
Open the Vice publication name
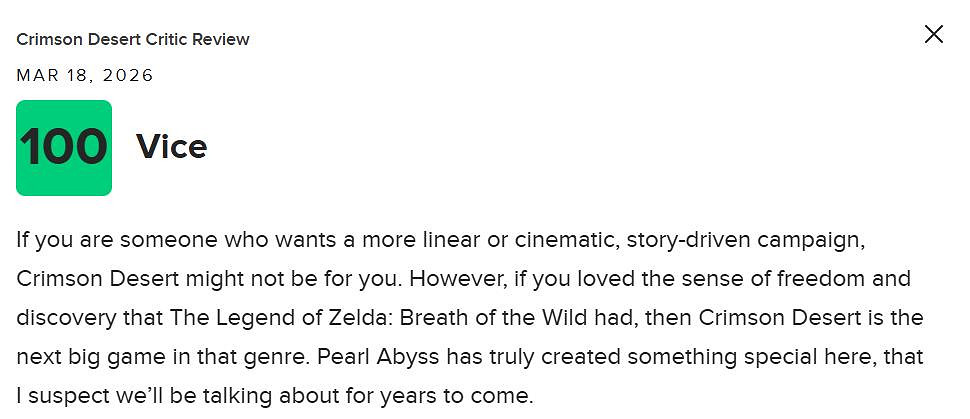[x=172, y=147]
